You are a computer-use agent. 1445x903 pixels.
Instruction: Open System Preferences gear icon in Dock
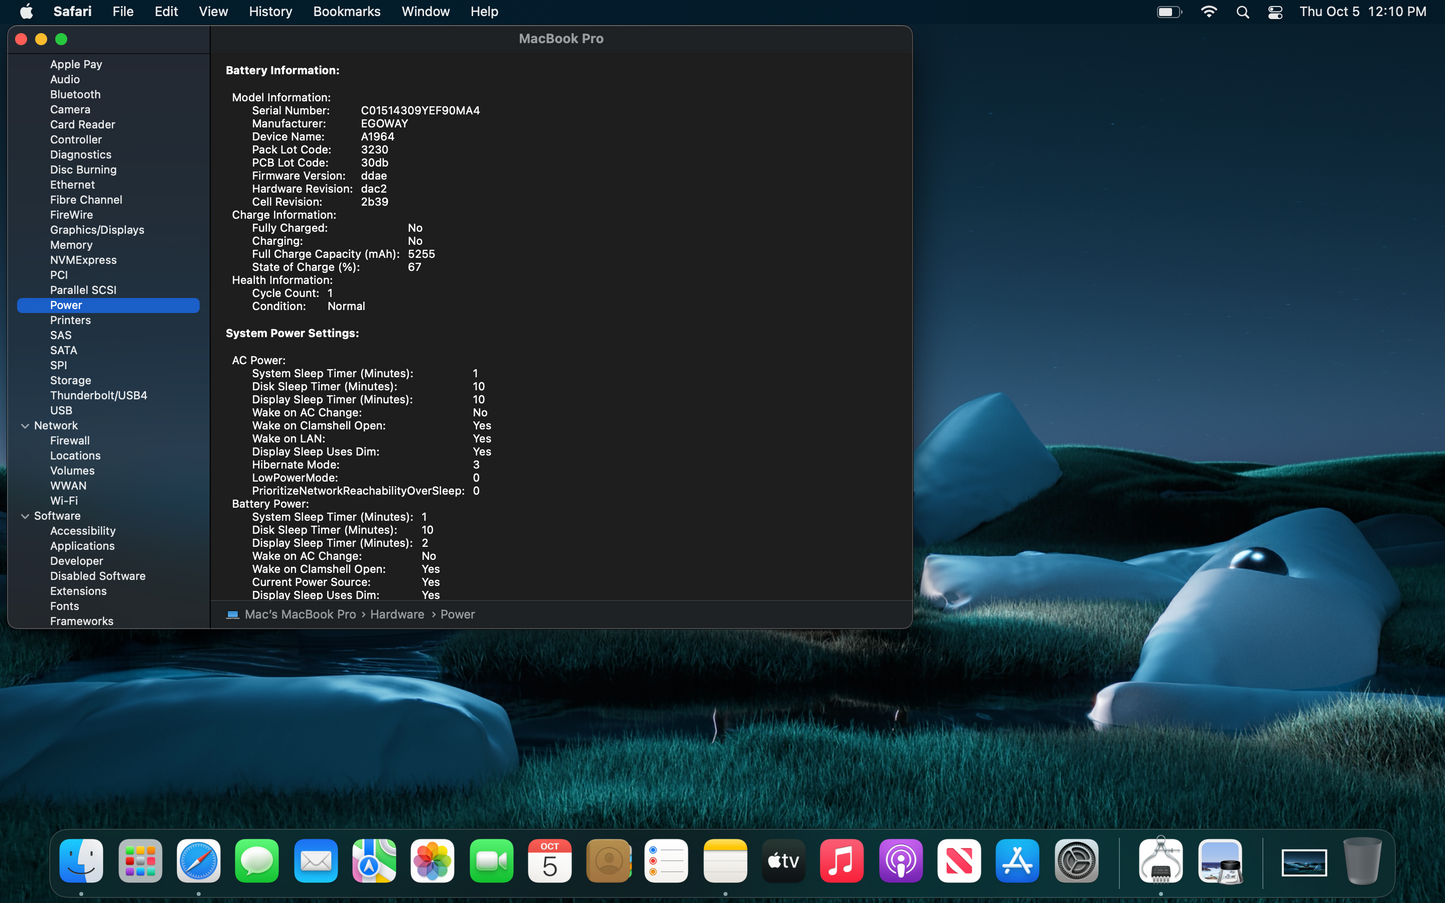click(x=1077, y=860)
